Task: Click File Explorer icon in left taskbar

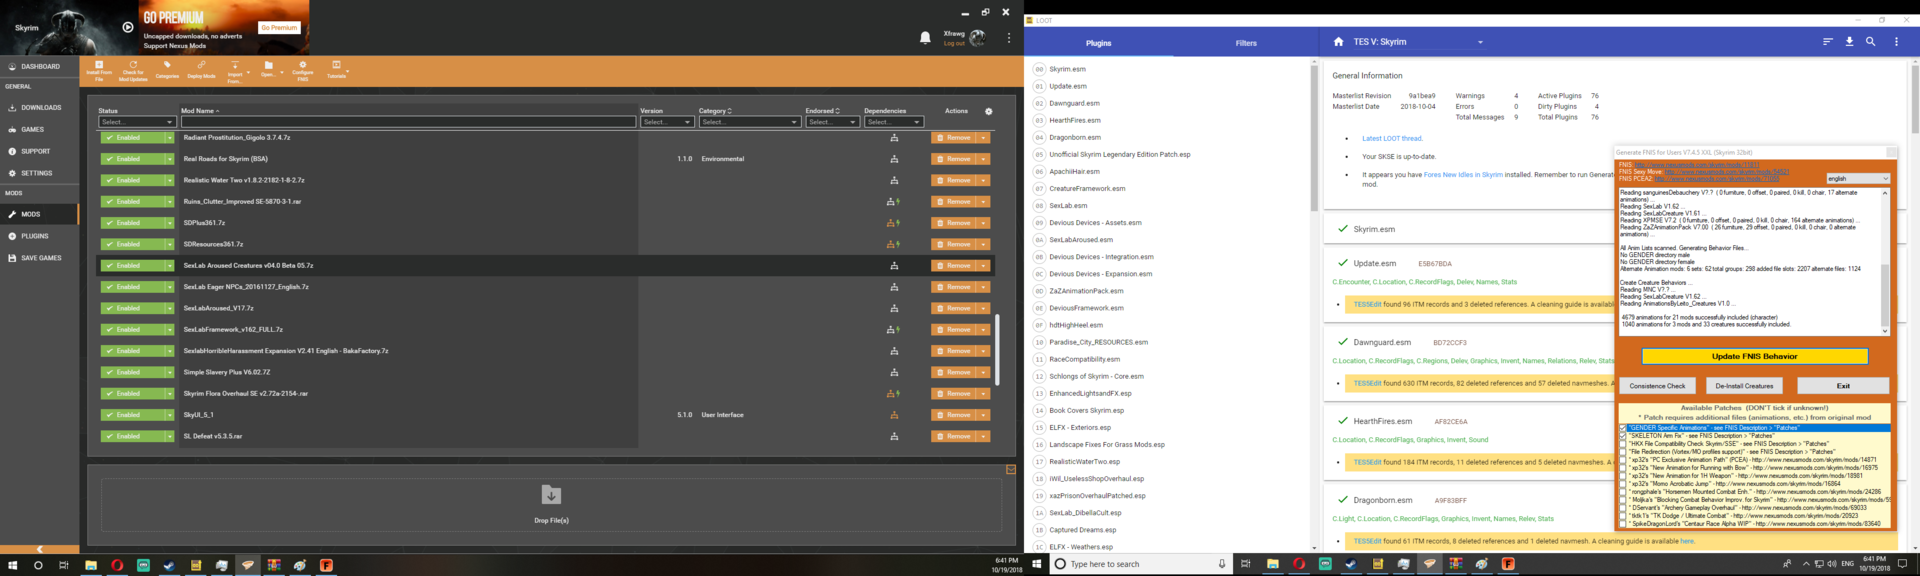Action: [90, 565]
